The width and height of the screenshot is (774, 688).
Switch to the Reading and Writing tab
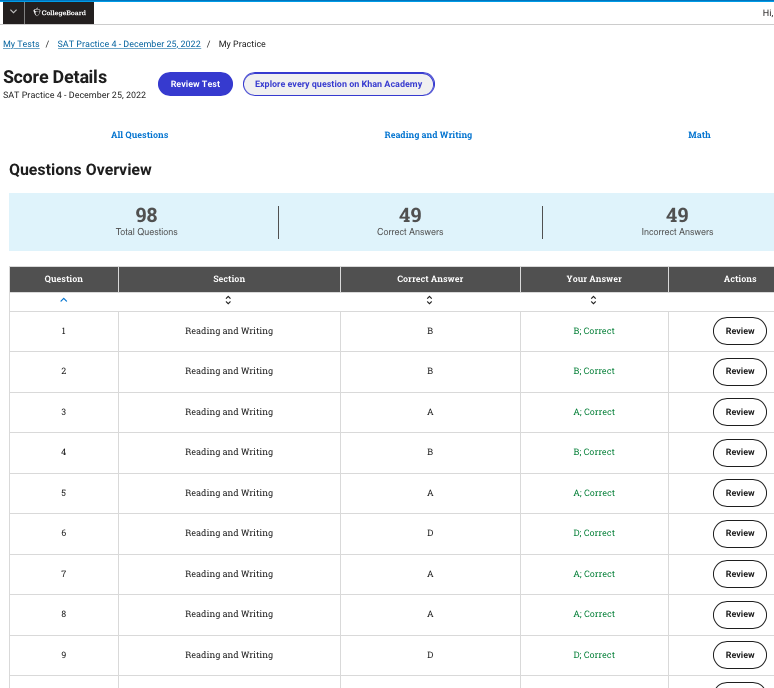click(428, 135)
